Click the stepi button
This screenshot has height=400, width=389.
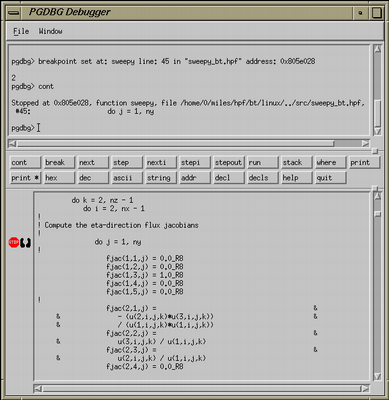(195, 163)
